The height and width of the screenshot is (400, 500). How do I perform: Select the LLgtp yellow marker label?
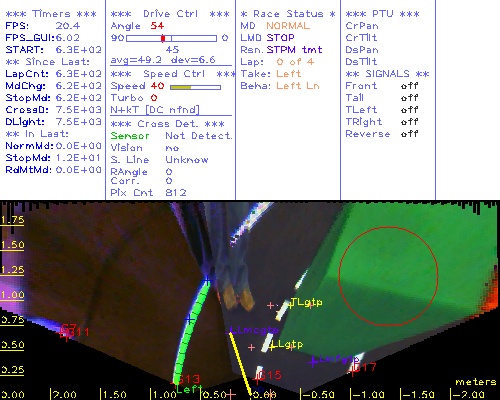point(287,344)
